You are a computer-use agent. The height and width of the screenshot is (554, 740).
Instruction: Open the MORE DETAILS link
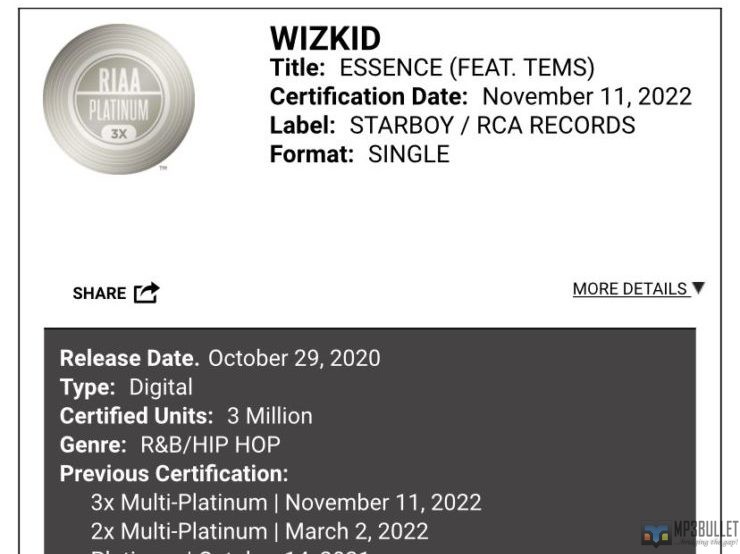pos(630,289)
